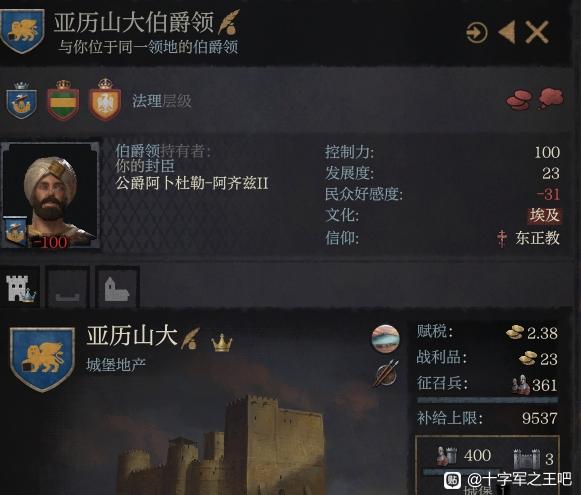Click the red coins tax icon
Image resolution: width=581 pixels, height=495 pixels.
pos(519,99)
